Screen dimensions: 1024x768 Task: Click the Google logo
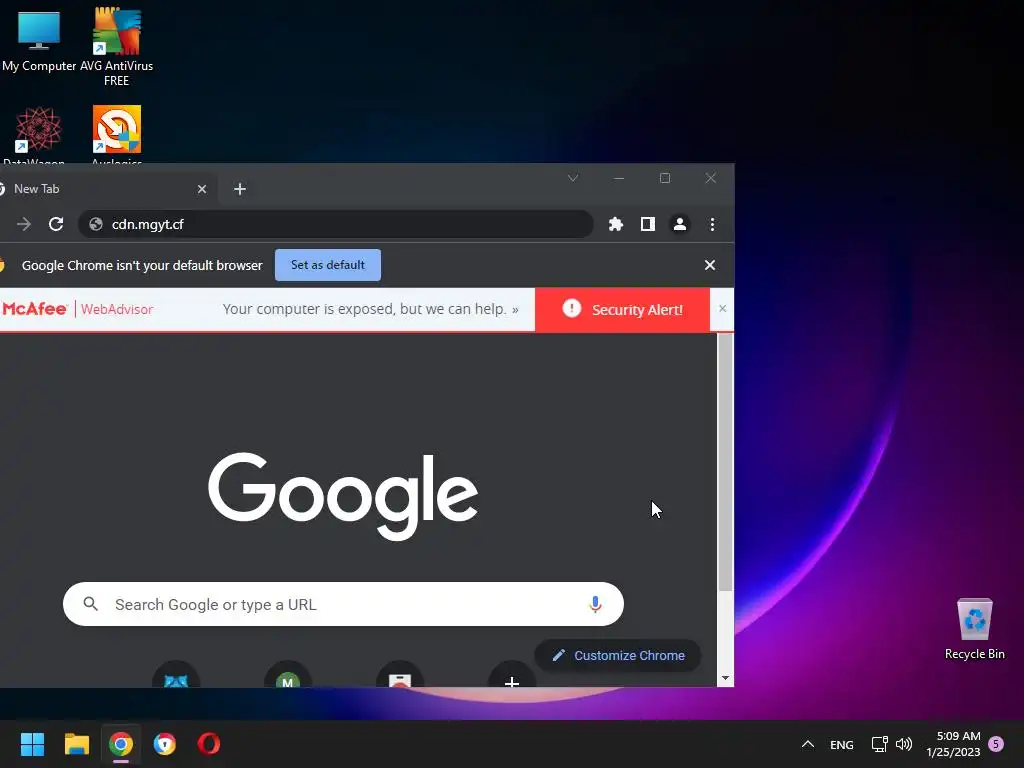tap(343, 496)
